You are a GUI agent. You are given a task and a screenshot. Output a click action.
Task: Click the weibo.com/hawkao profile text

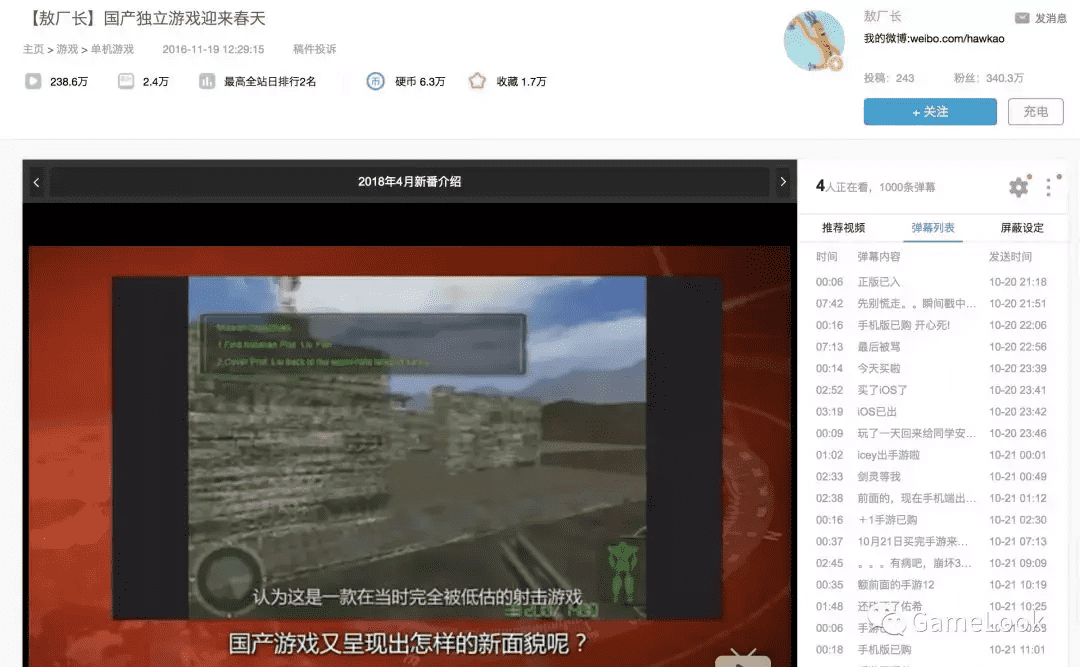pyautogui.click(x=957, y=39)
